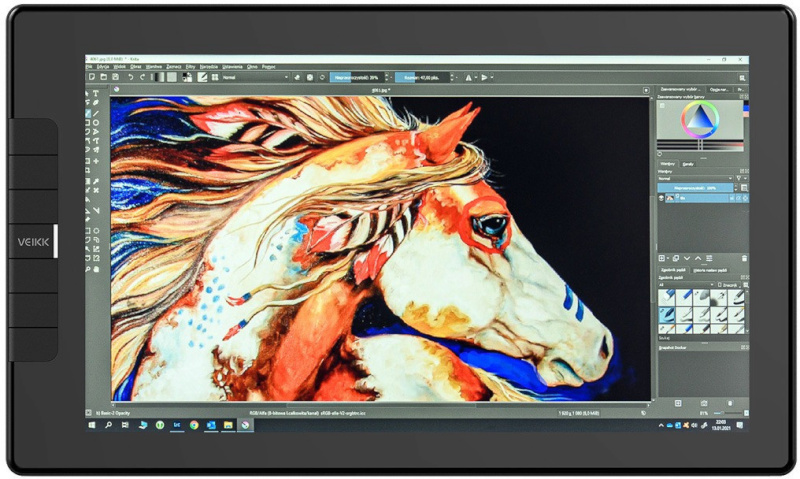The image size is (800, 479).
Task: Open the brush blending mode Normal dropdown
Action: (255, 78)
